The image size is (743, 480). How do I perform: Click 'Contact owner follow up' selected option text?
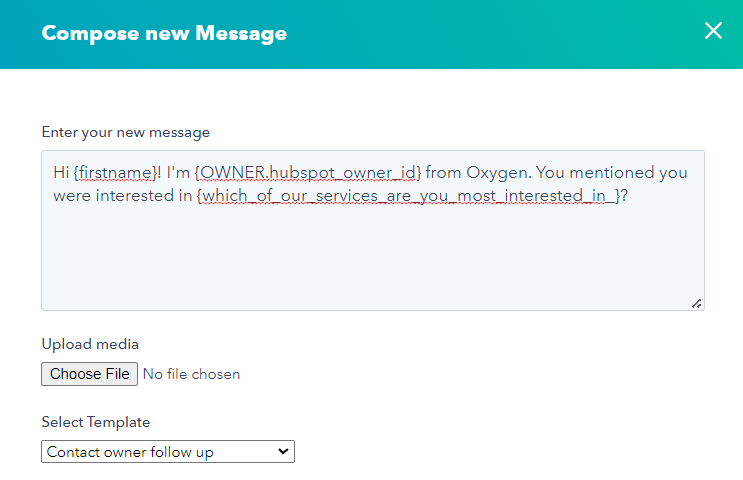tap(131, 452)
